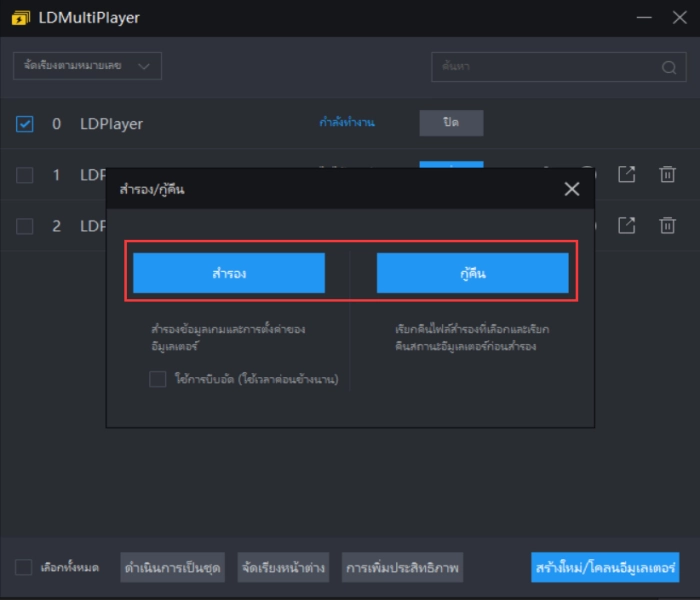The image size is (700, 600).
Task: Close the LDMultiPlayer window
Action: [679, 17]
